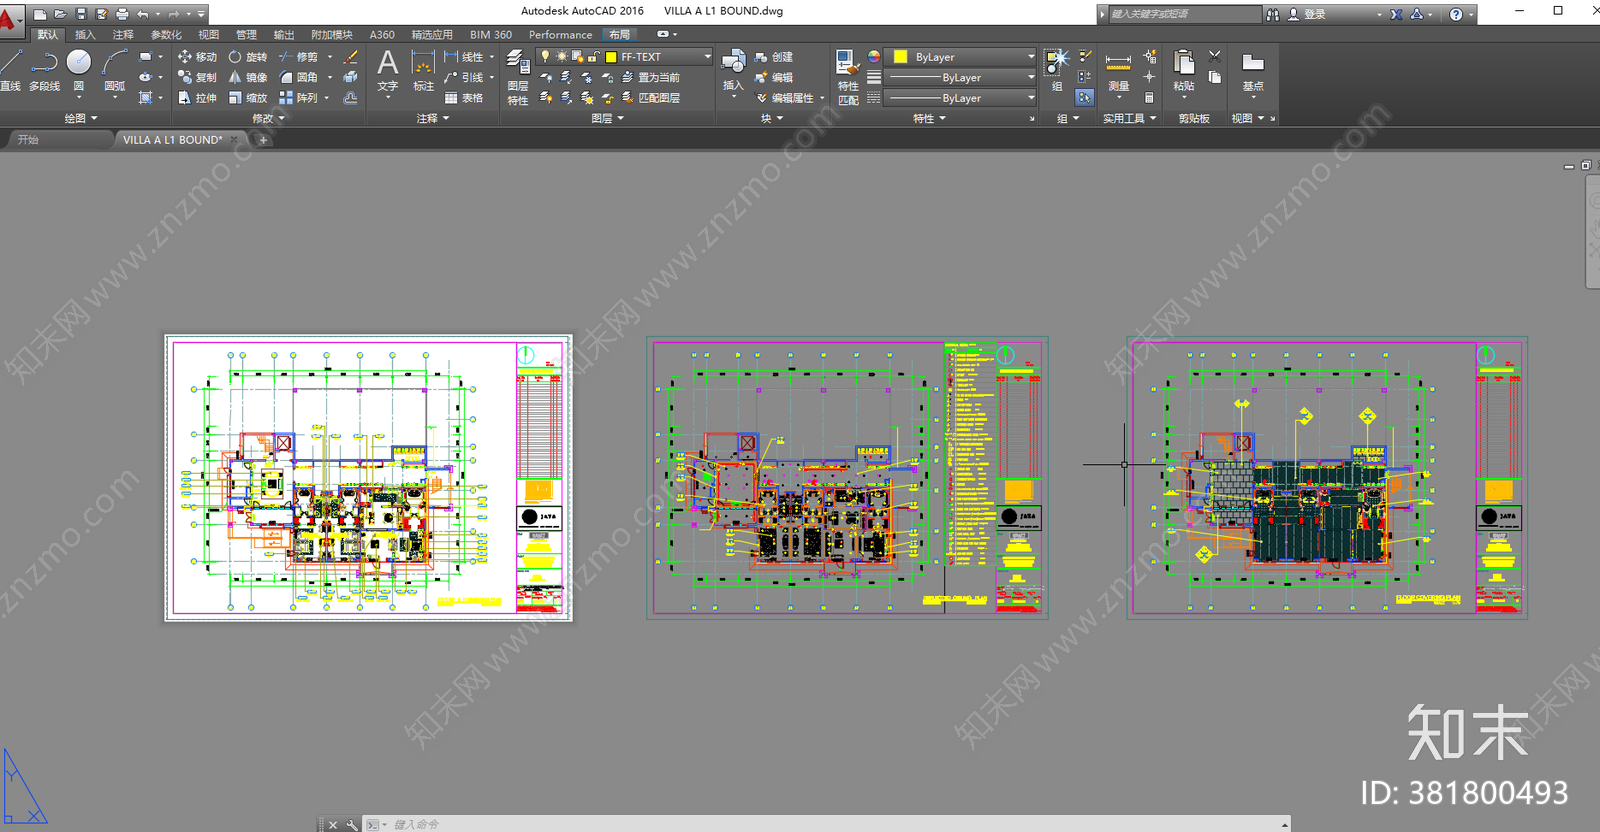Open the object color ByLayer dropdown
Screen dimensions: 1600x832
click(1030, 57)
